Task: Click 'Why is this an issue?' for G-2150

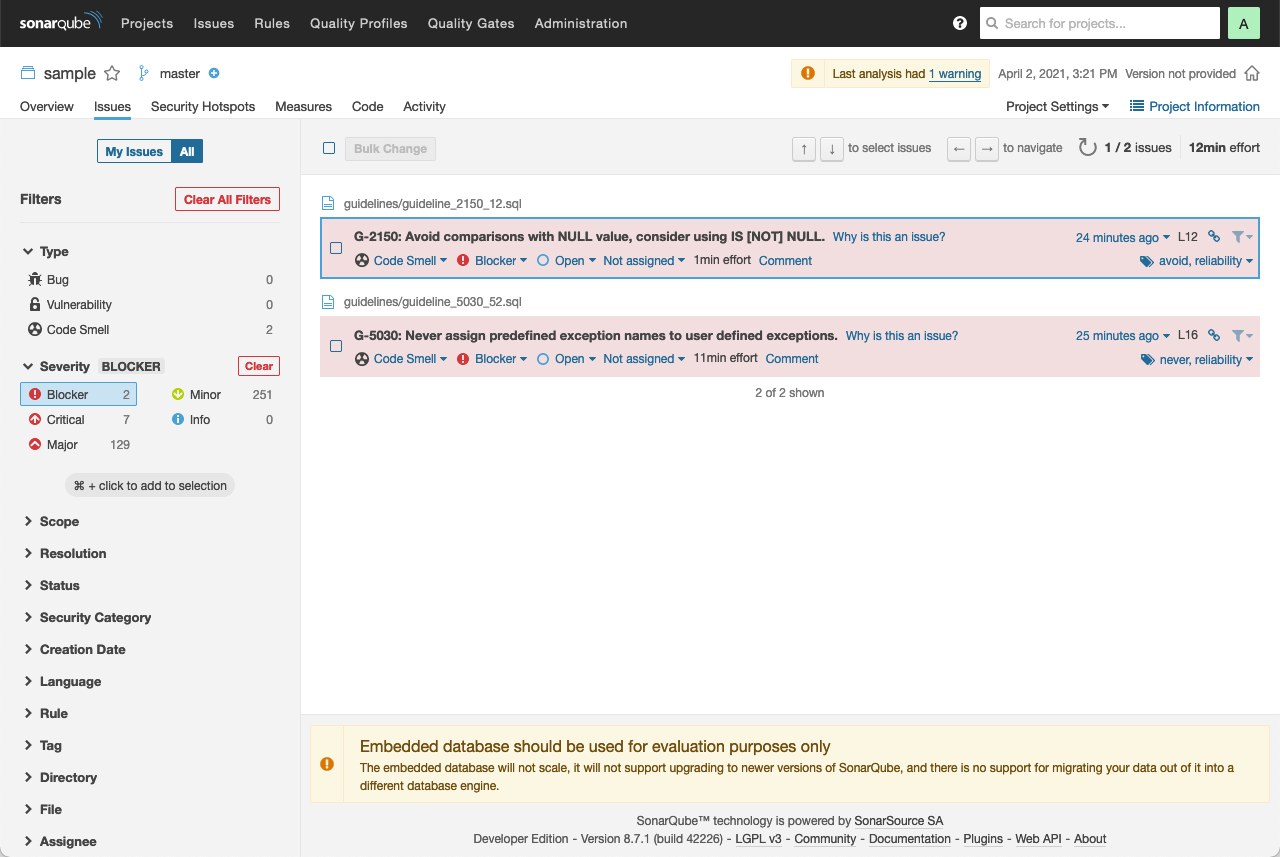Action: coord(889,237)
